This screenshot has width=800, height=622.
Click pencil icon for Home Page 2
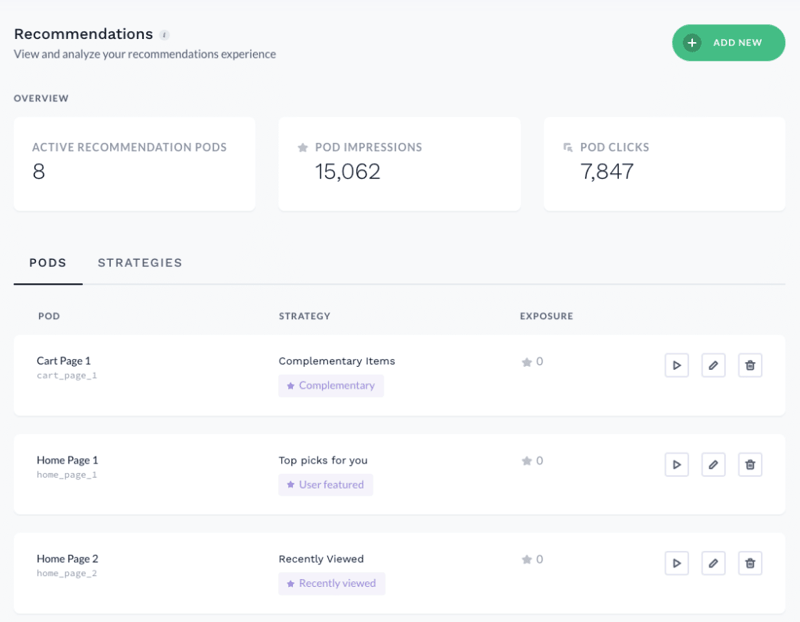[713, 563]
